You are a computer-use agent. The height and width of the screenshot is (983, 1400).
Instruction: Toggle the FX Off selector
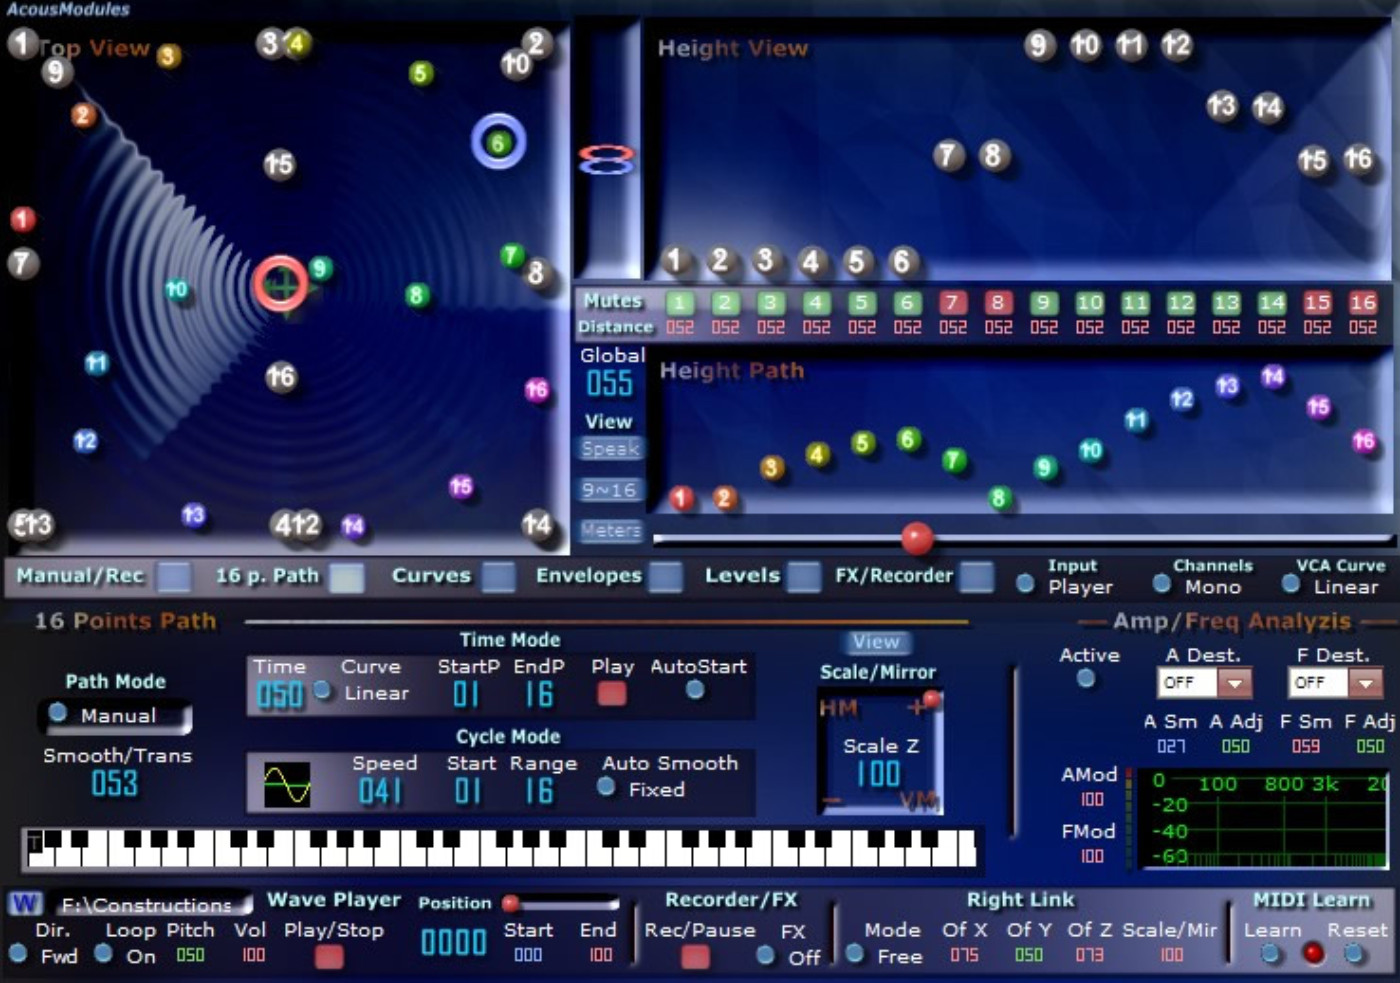coord(766,955)
